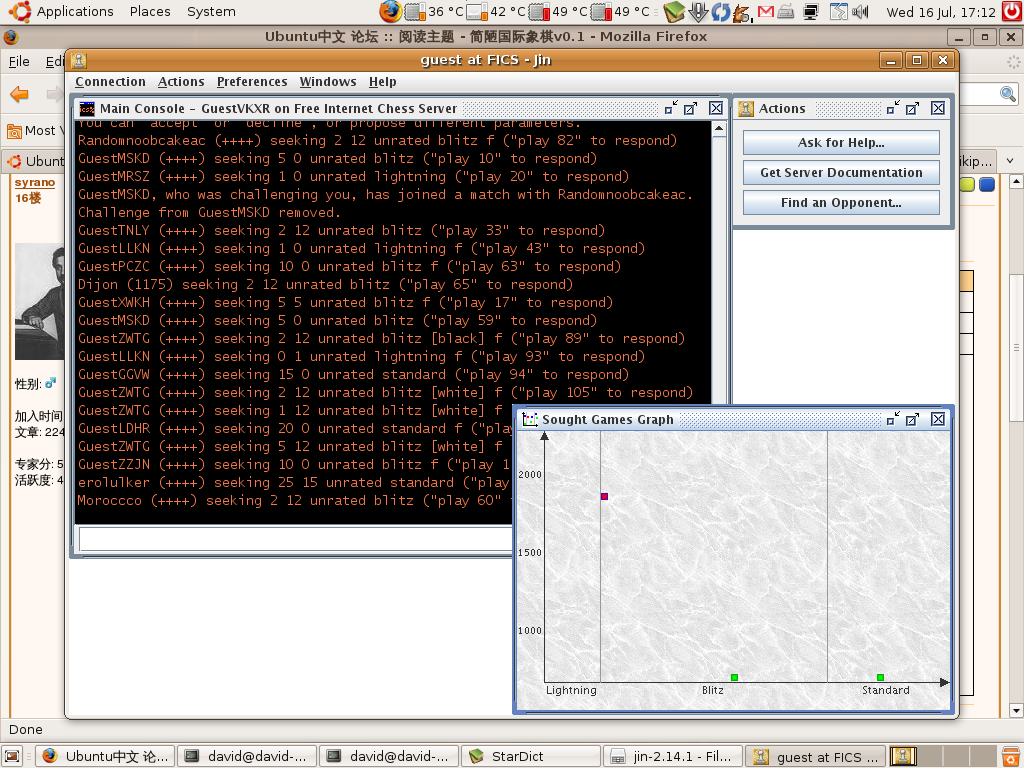Switch to the StarDict taskbar button
Screen dimensions: 1024x768
[530, 756]
